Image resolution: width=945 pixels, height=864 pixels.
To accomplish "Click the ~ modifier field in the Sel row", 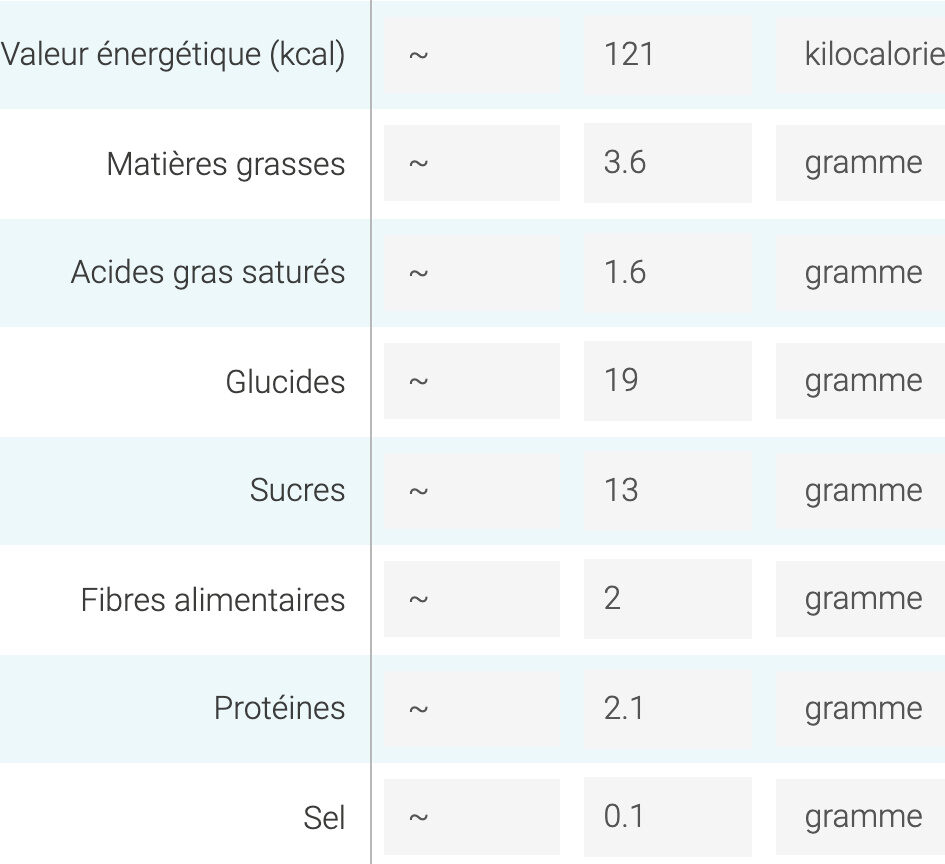I will (471, 817).
